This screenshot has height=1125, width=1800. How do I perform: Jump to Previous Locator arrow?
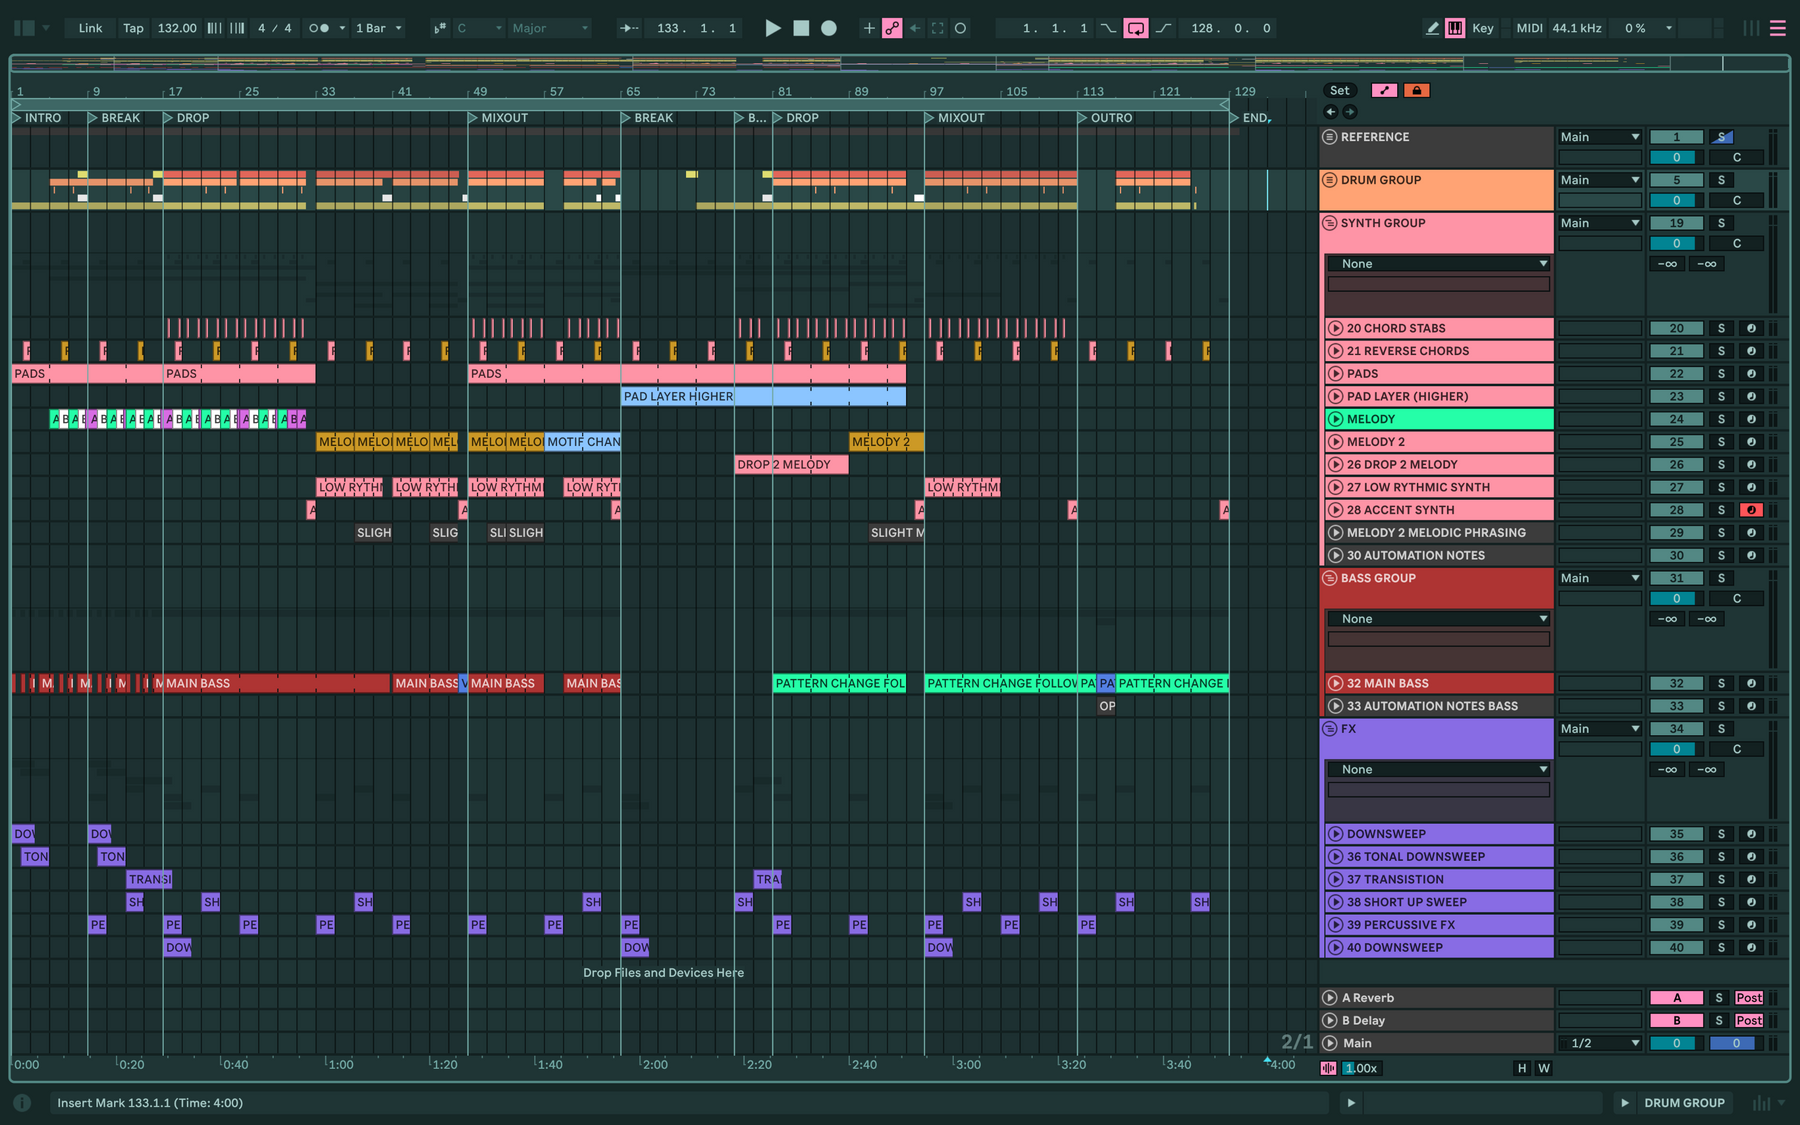pos(1330,112)
